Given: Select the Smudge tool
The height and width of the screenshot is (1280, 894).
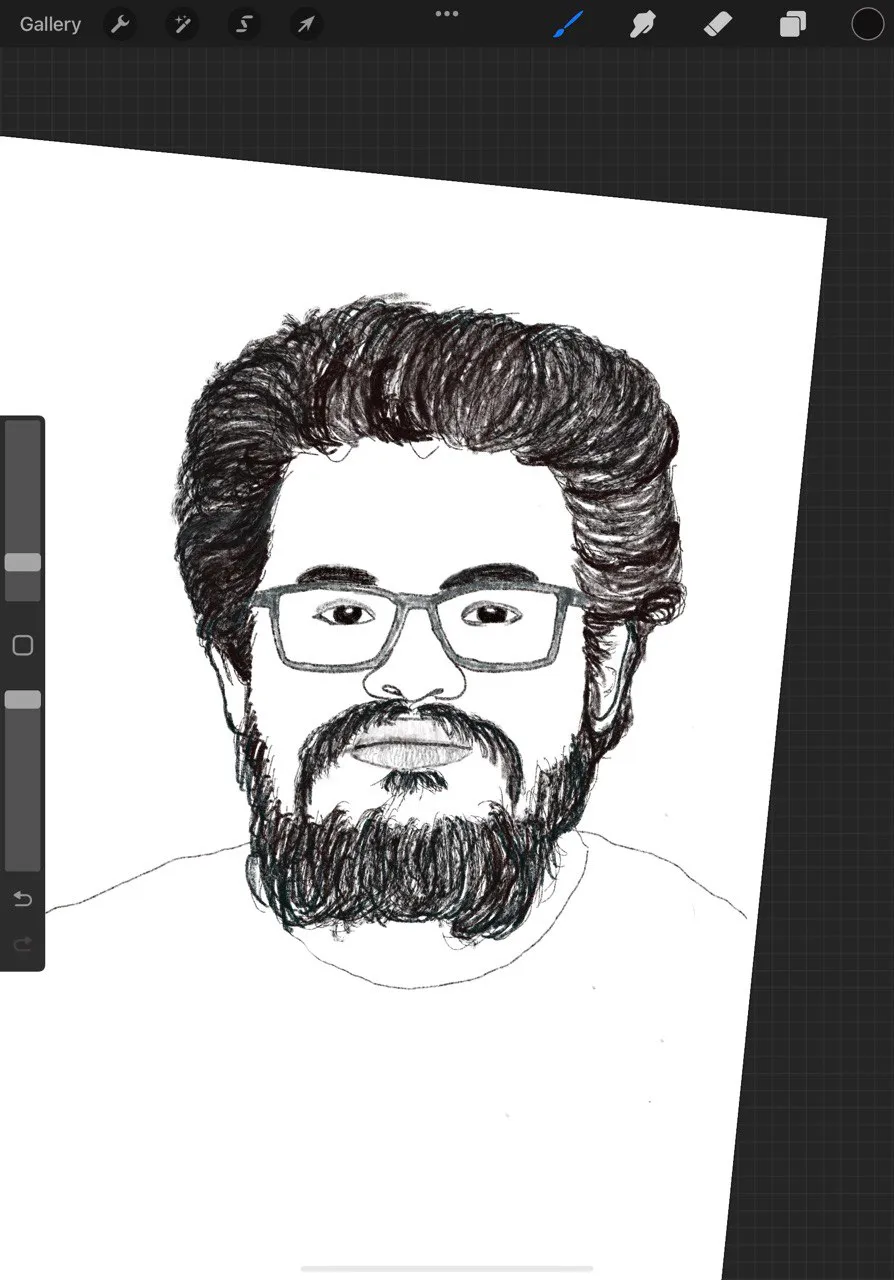Looking at the screenshot, I should click(x=642, y=24).
